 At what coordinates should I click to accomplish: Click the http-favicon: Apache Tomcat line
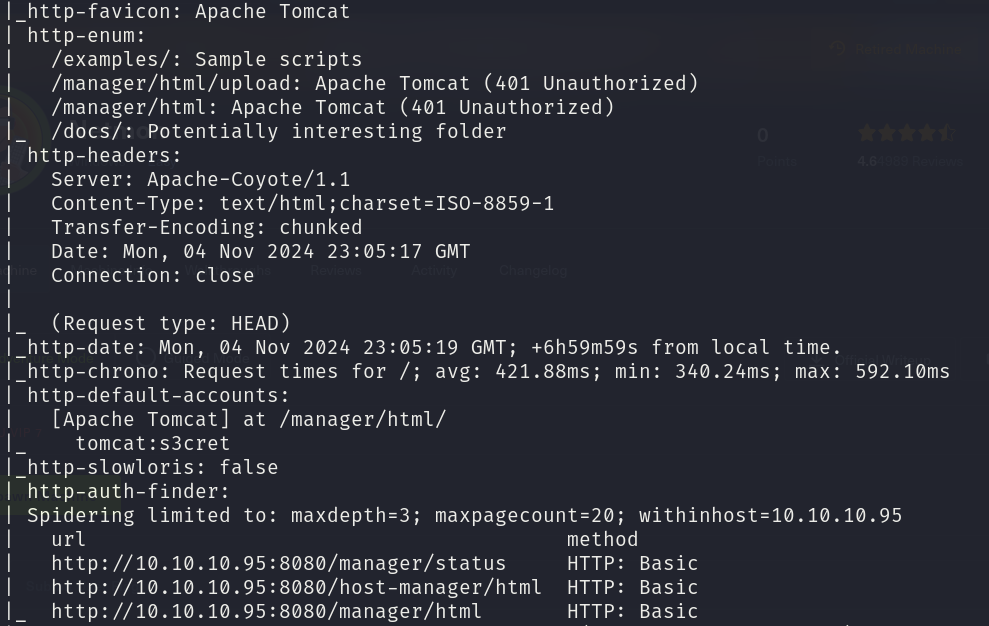[189, 11]
